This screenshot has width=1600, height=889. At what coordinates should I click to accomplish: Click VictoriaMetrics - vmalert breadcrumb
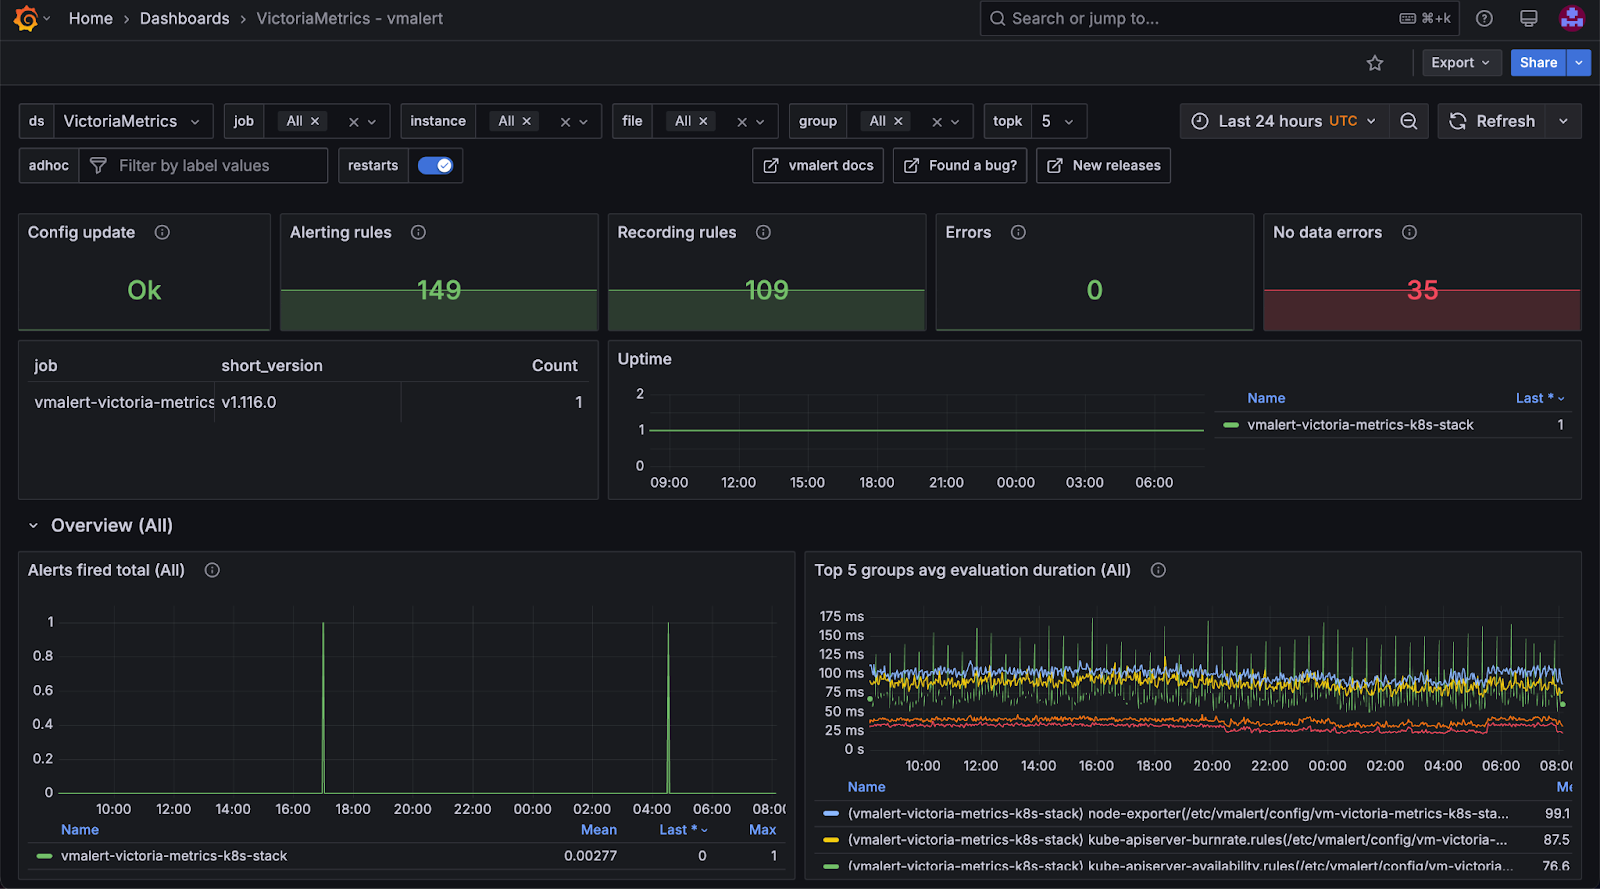tap(350, 18)
